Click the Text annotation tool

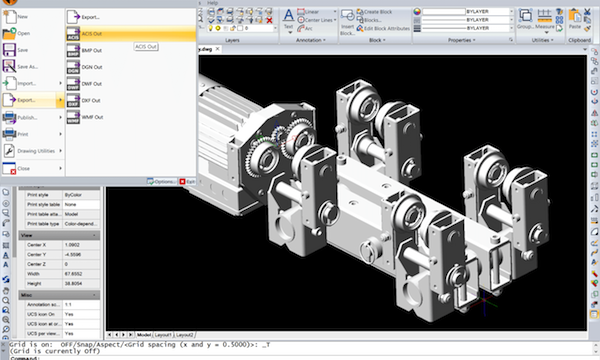click(289, 20)
